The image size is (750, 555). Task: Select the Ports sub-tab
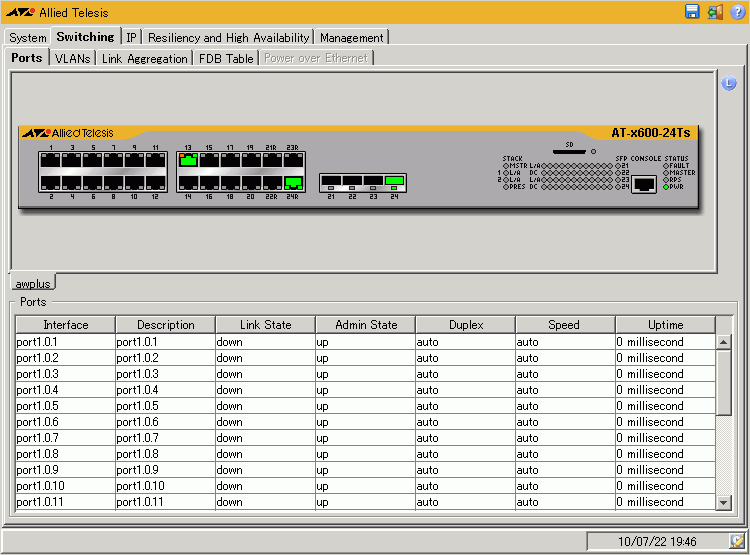(27, 57)
